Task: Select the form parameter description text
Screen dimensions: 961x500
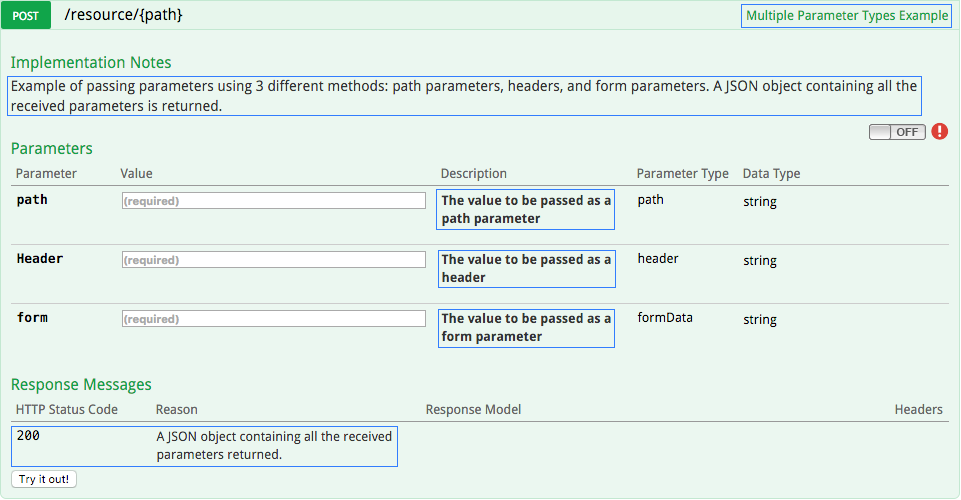Action: pyautogui.click(x=526, y=327)
